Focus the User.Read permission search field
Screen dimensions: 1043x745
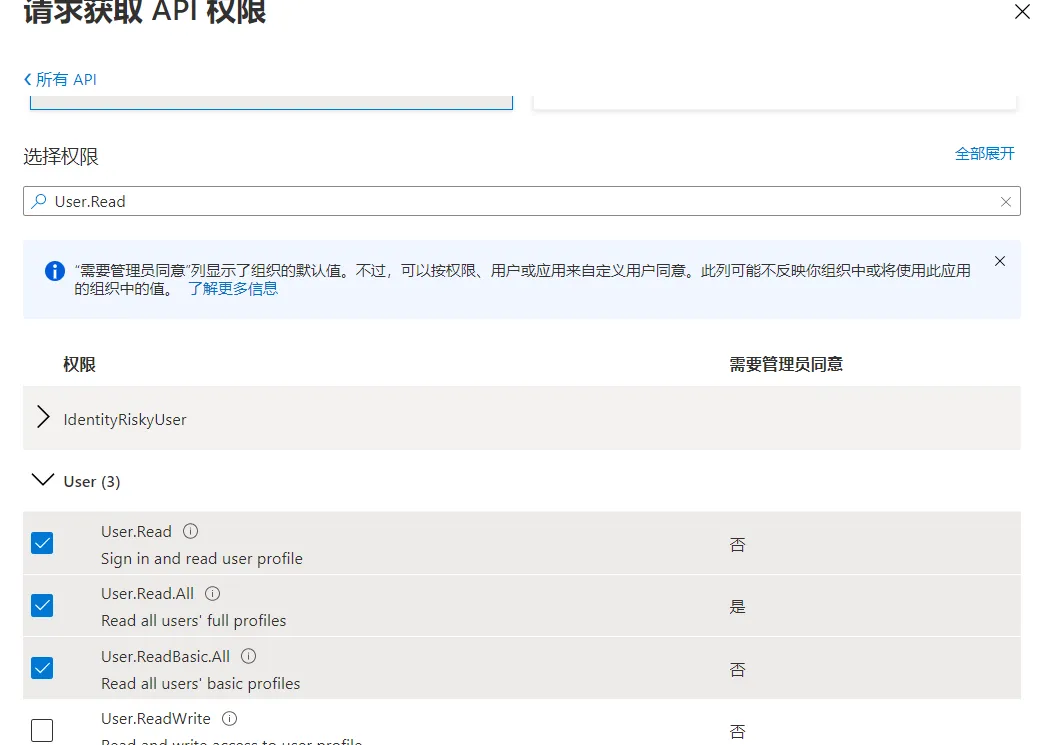[522, 201]
